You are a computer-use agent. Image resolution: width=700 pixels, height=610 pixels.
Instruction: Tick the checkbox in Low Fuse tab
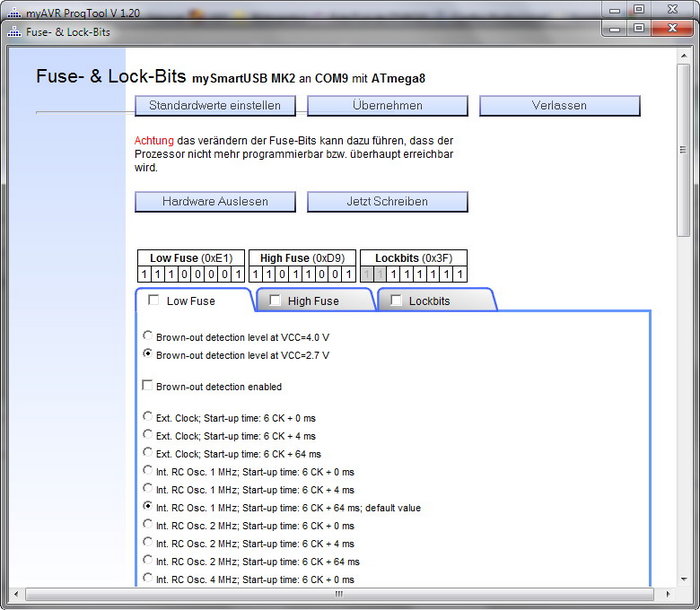(x=154, y=300)
